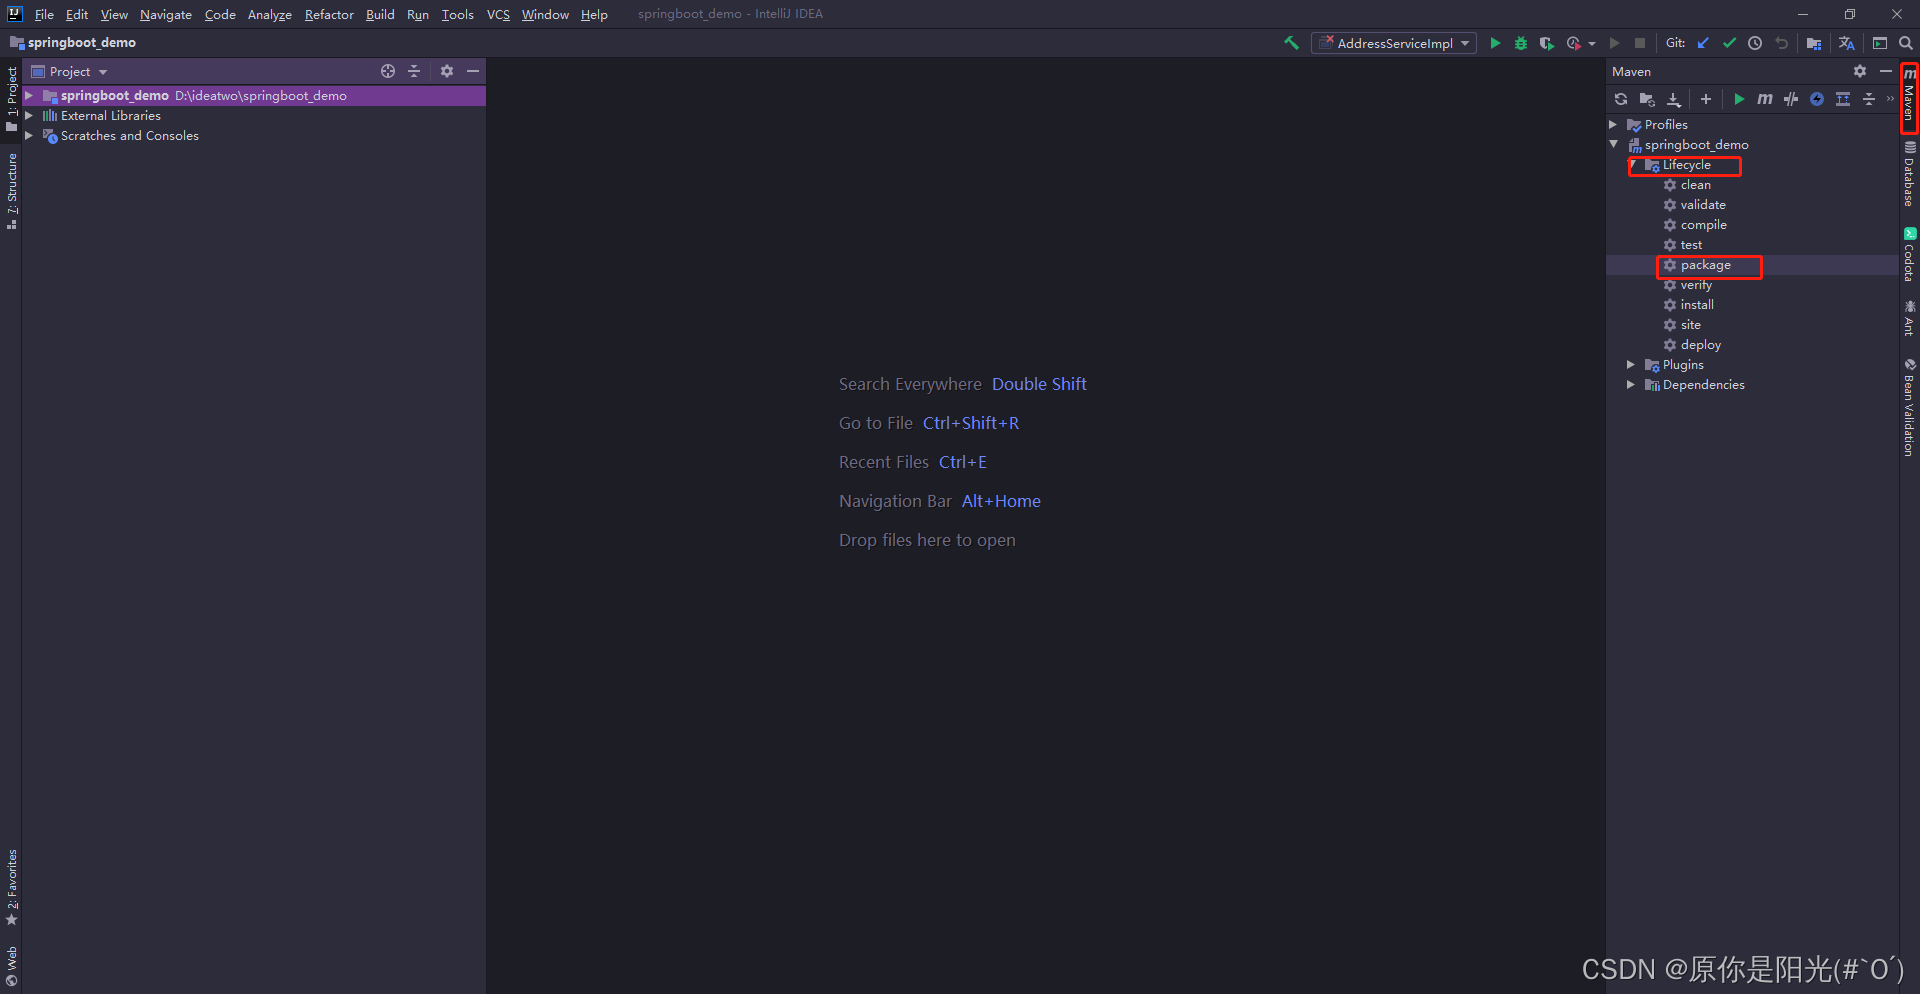This screenshot has width=1920, height=994.
Task: Reload All Maven Projects icon
Action: (1621, 99)
